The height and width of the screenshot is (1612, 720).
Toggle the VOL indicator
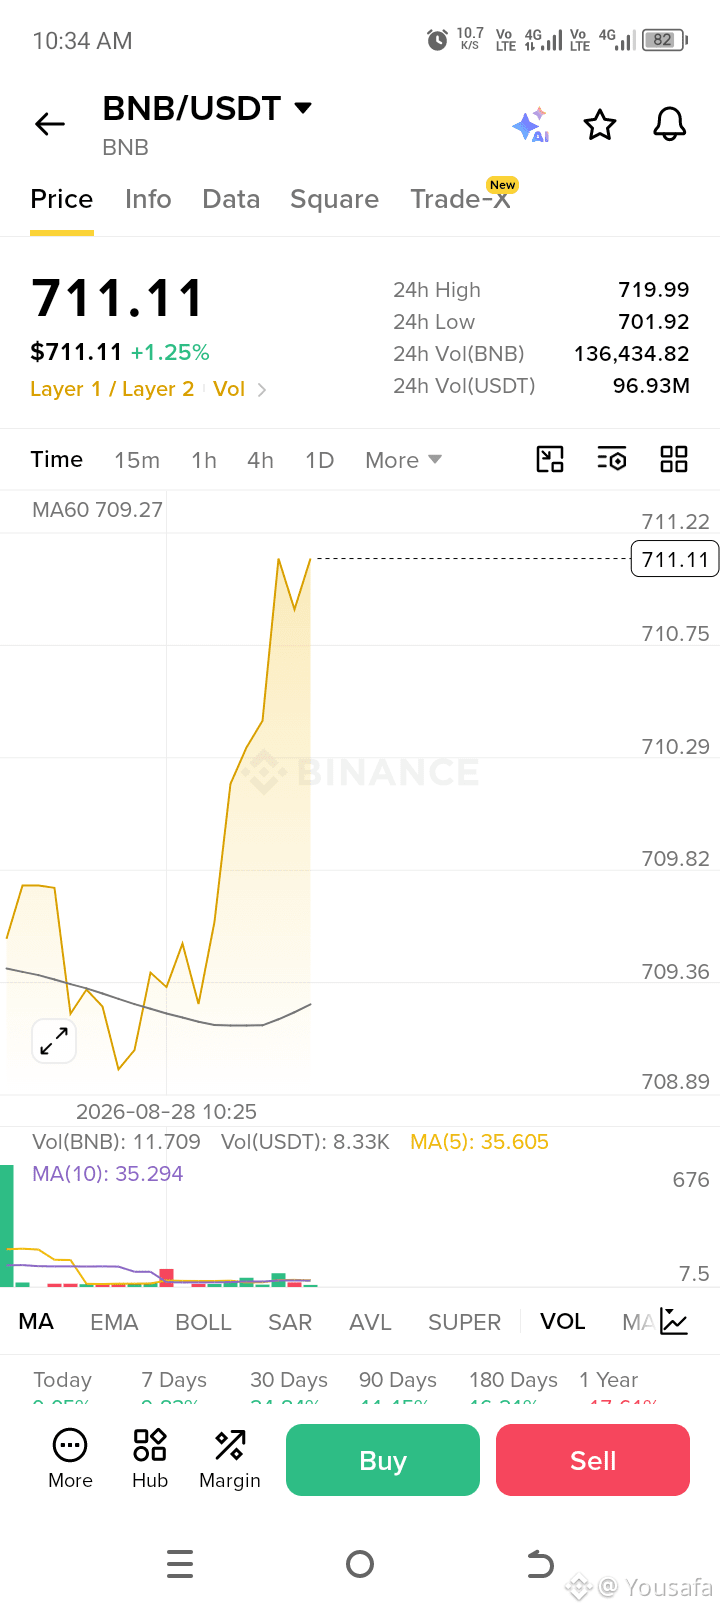point(563,1322)
